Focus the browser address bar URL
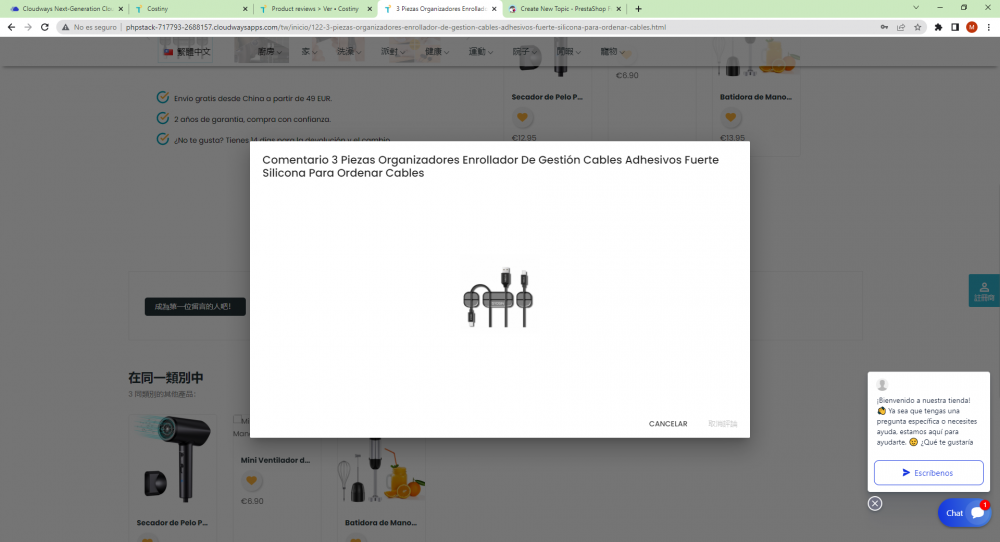1000x542 pixels. pos(395,27)
